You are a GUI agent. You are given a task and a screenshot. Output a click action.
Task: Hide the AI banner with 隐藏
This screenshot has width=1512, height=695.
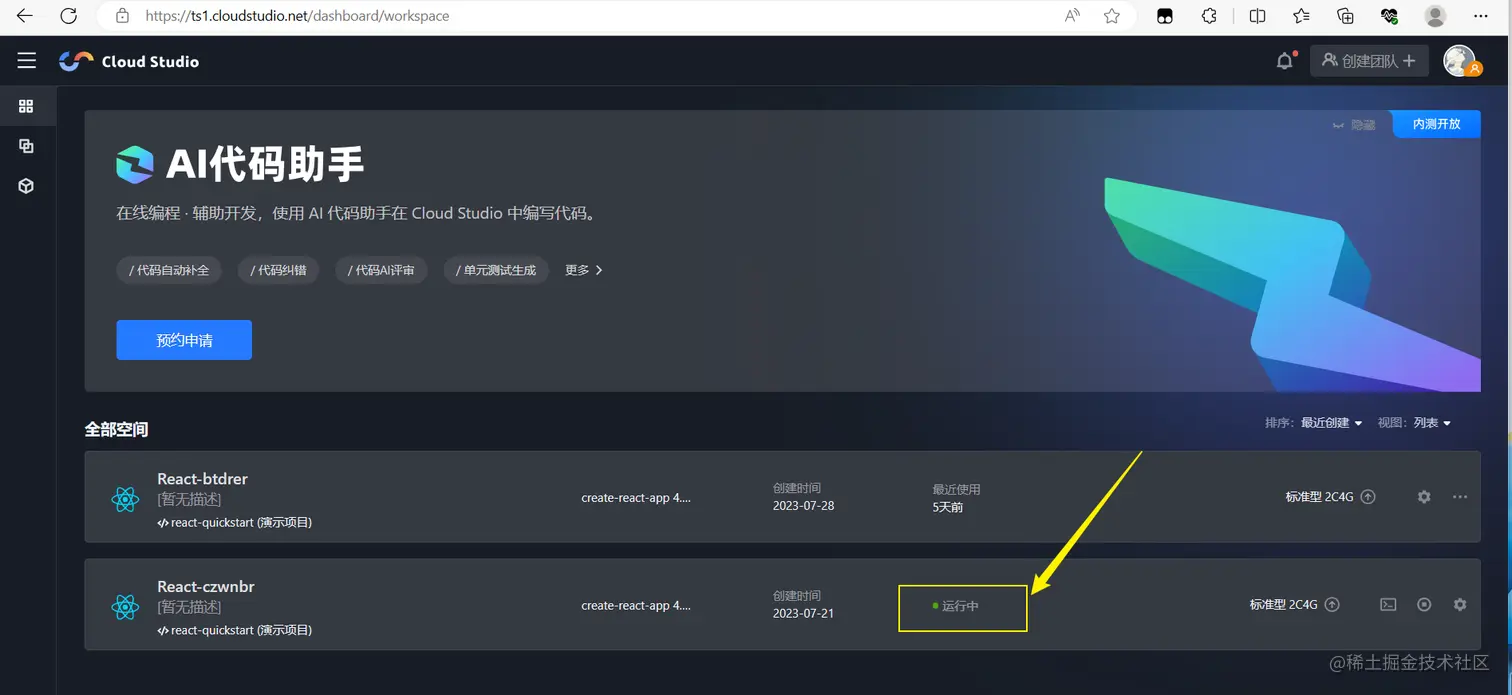(1354, 125)
